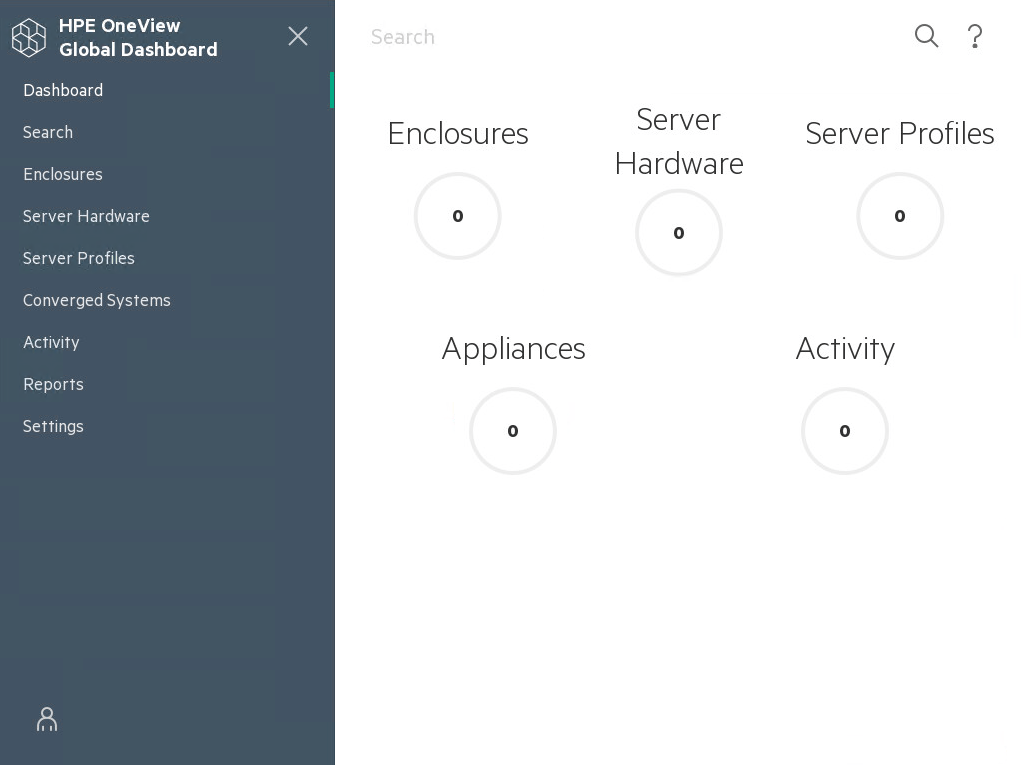
Task: Go to Reports in the sidebar
Action: pos(53,384)
